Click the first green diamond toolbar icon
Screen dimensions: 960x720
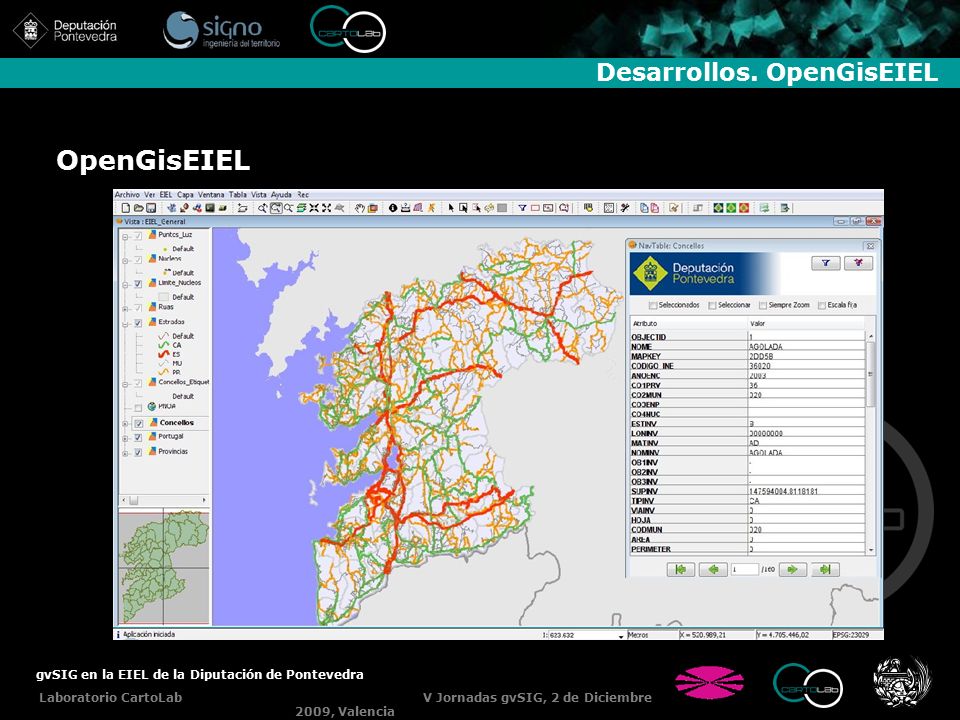(718, 208)
